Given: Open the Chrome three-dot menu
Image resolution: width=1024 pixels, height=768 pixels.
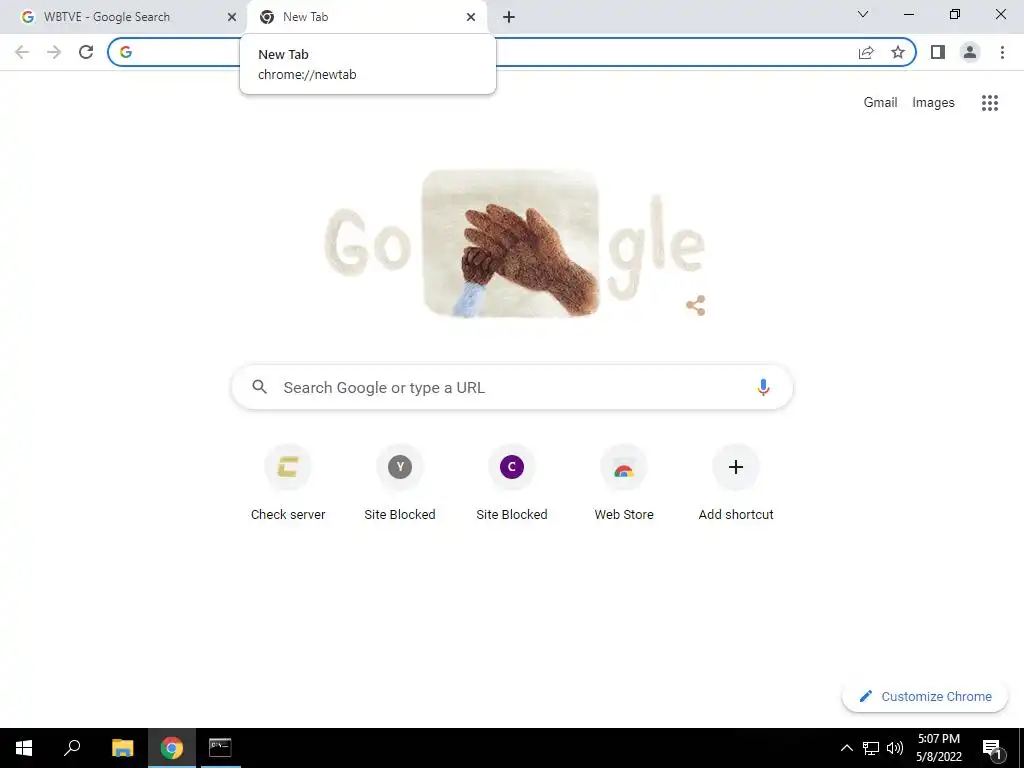Looking at the screenshot, I should (x=1002, y=52).
